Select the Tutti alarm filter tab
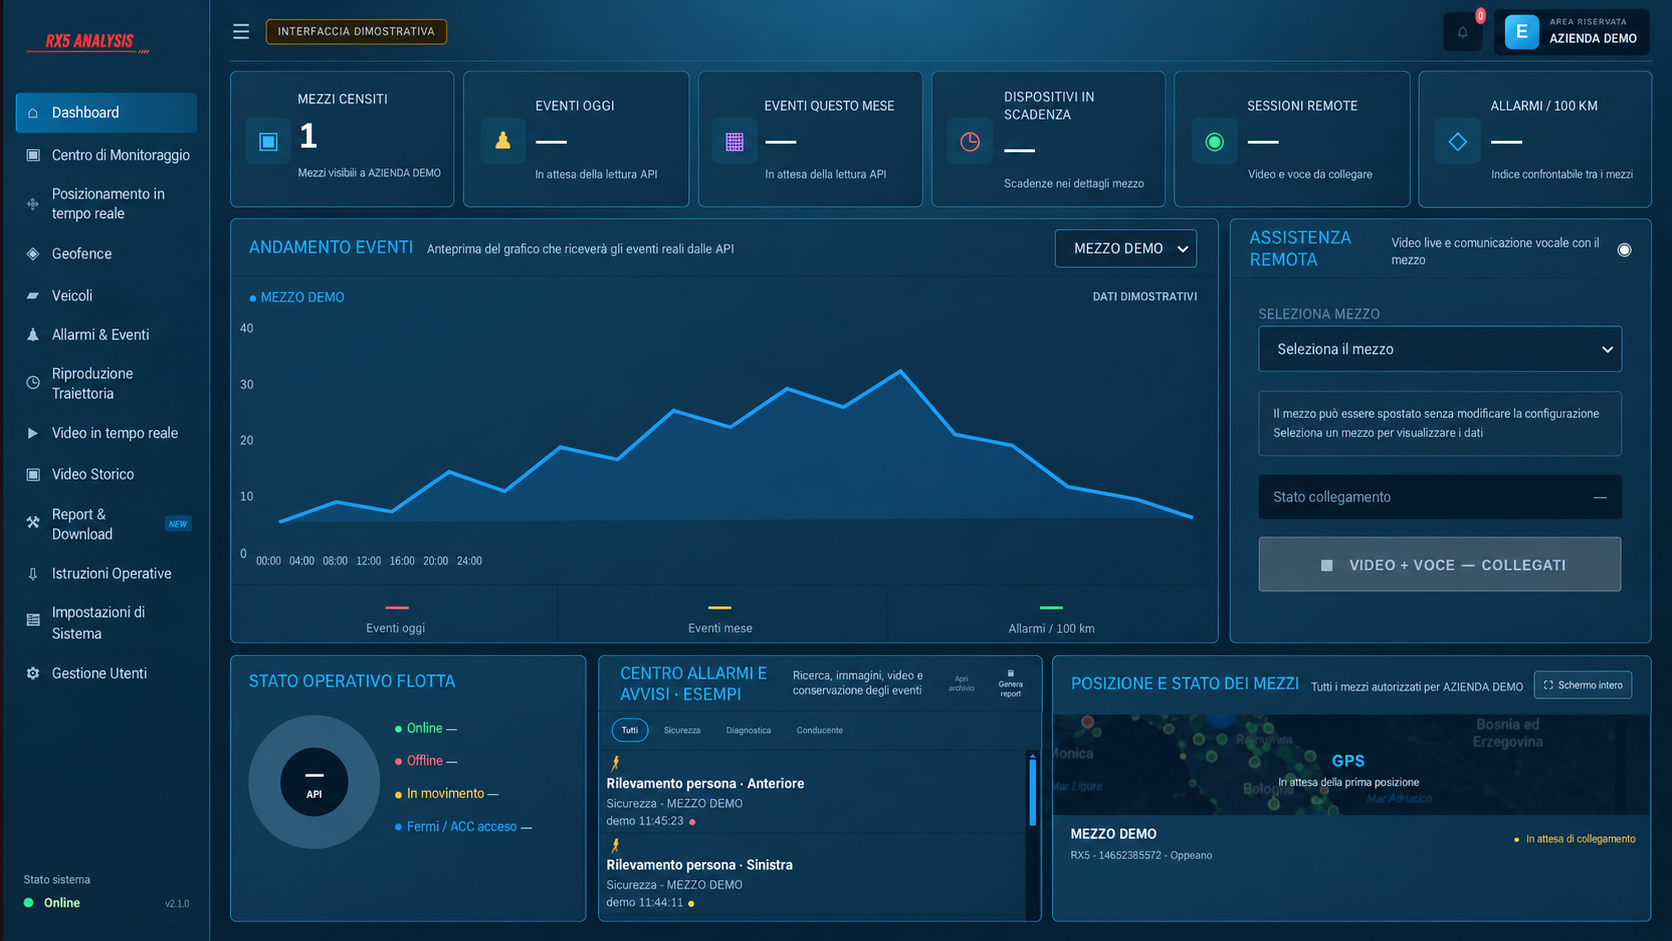This screenshot has width=1672, height=941. (630, 730)
